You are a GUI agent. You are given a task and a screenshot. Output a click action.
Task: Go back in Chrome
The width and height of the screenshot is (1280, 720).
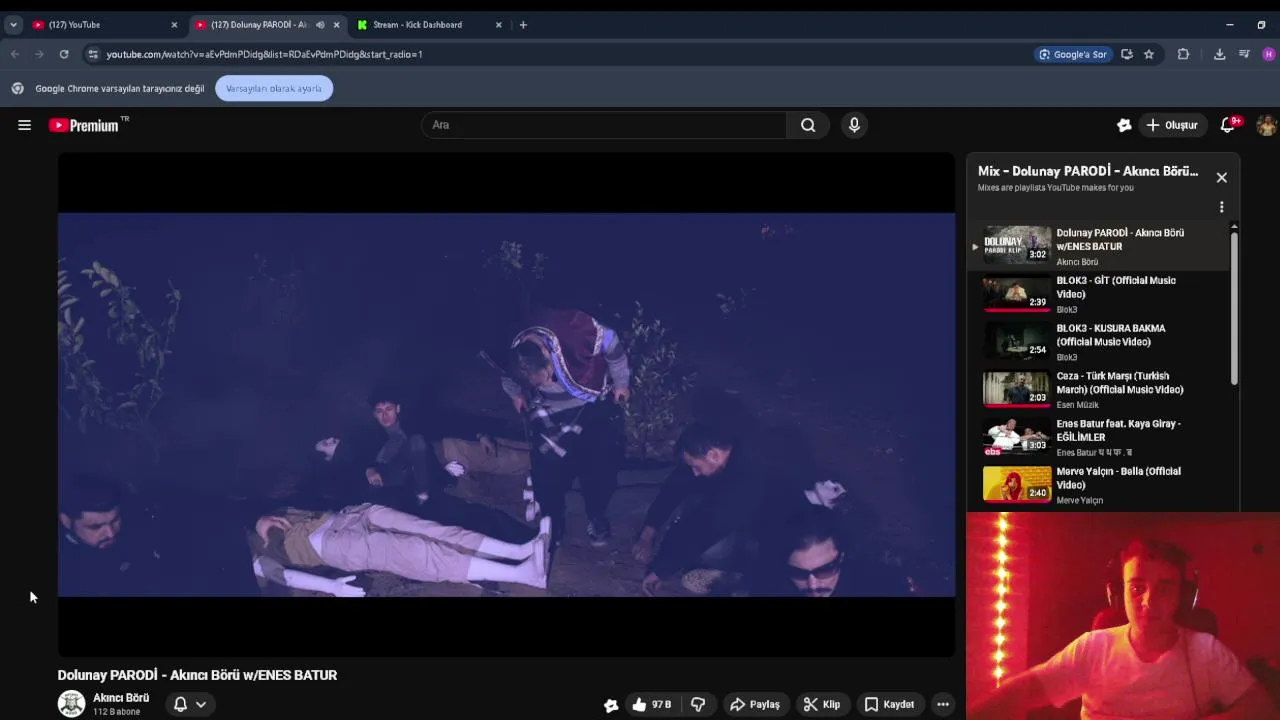coord(15,54)
